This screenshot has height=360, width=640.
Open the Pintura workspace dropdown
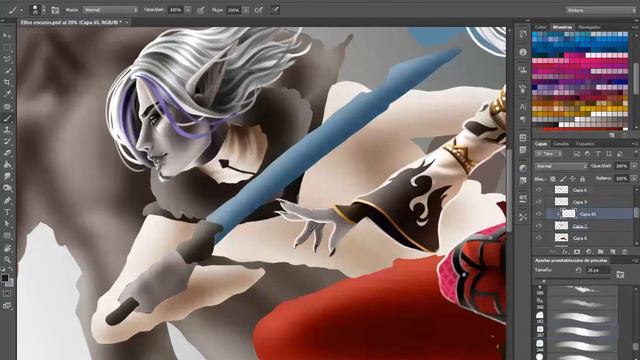(601, 10)
